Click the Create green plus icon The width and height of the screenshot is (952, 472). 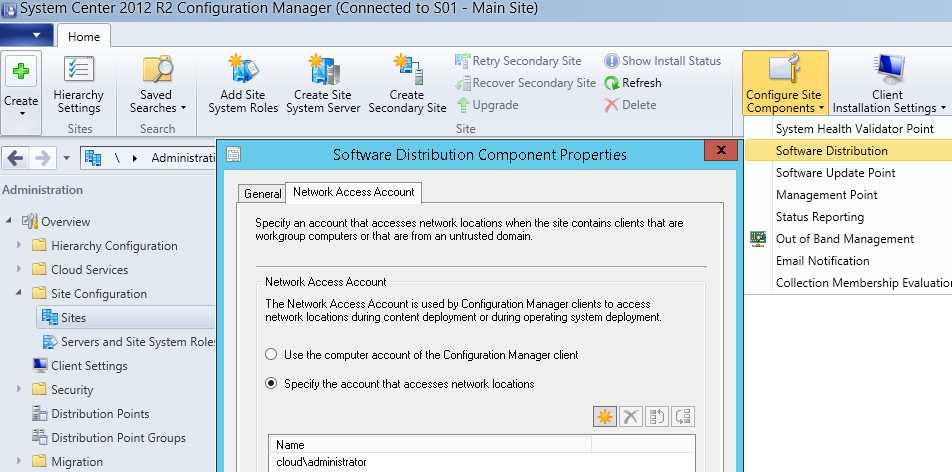(x=21, y=72)
